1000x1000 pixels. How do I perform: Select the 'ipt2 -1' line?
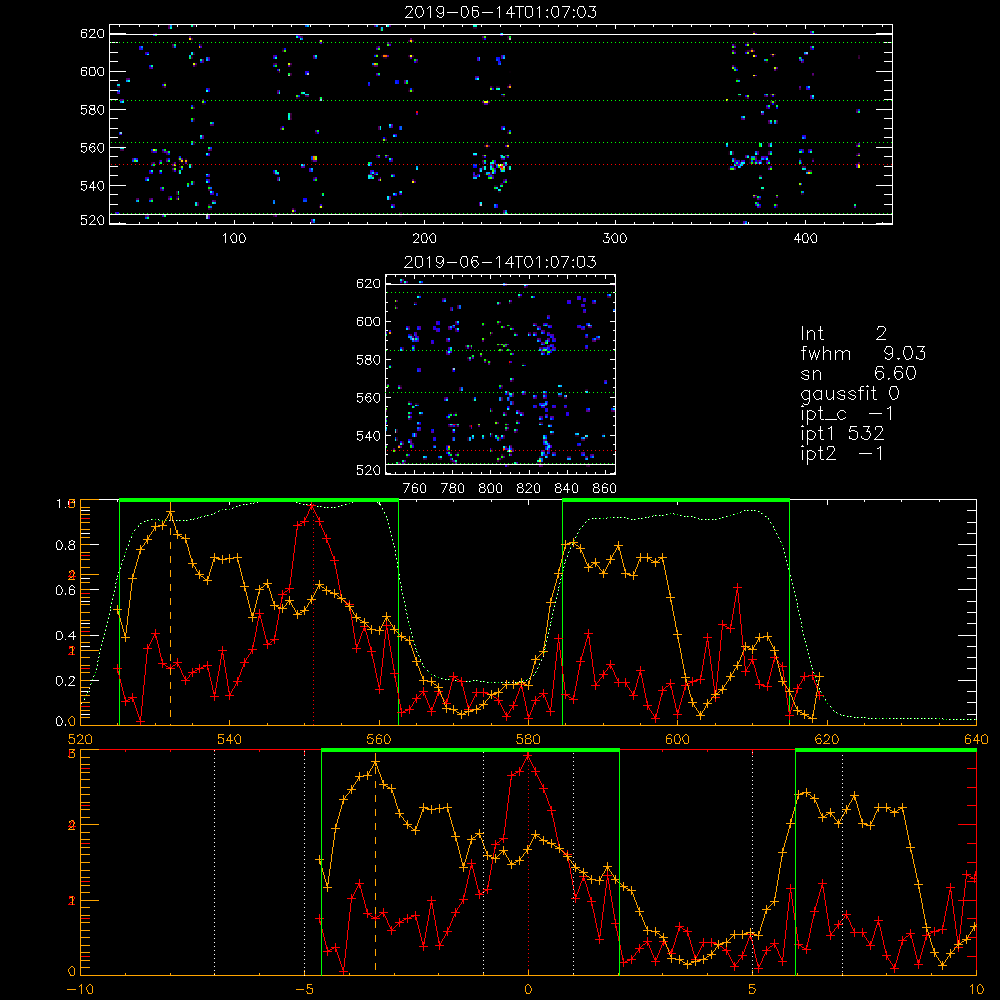tap(842, 453)
